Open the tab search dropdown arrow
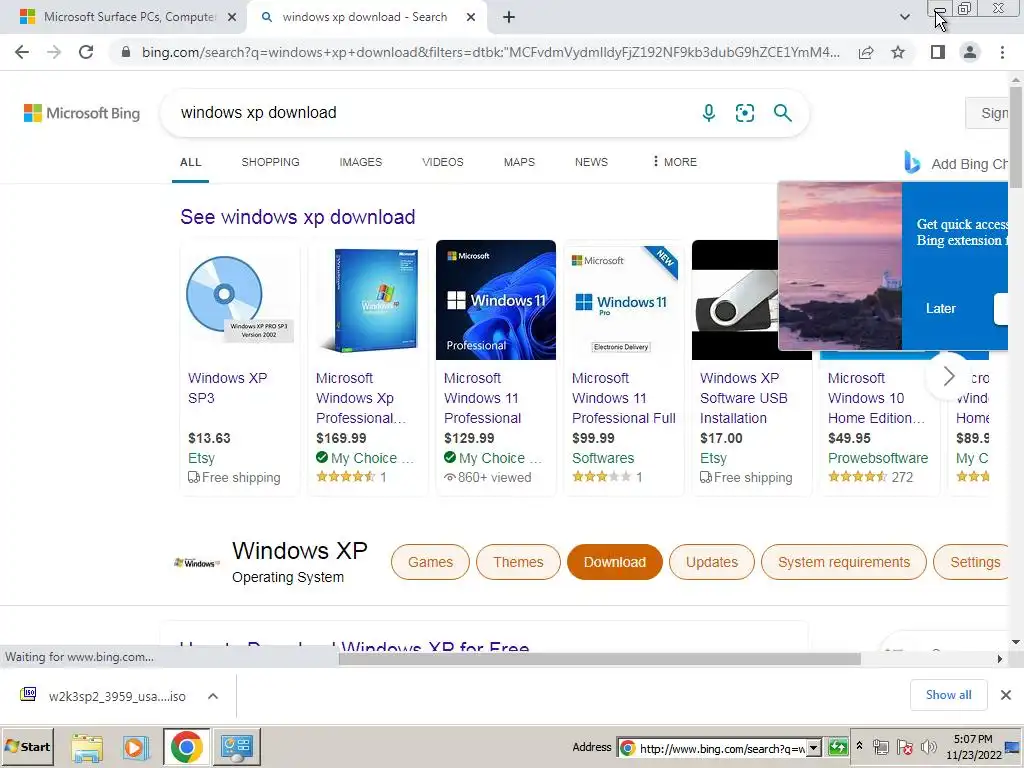This screenshot has width=1024, height=768. pyautogui.click(x=904, y=18)
